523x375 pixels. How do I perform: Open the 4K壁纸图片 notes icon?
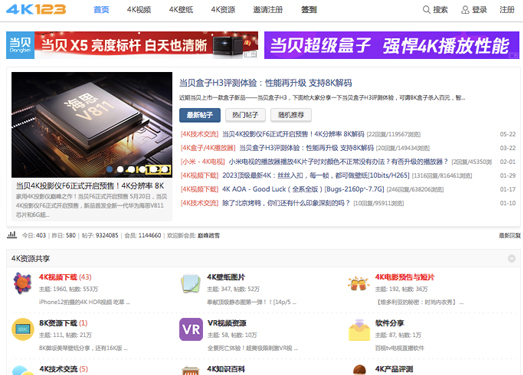(x=191, y=284)
